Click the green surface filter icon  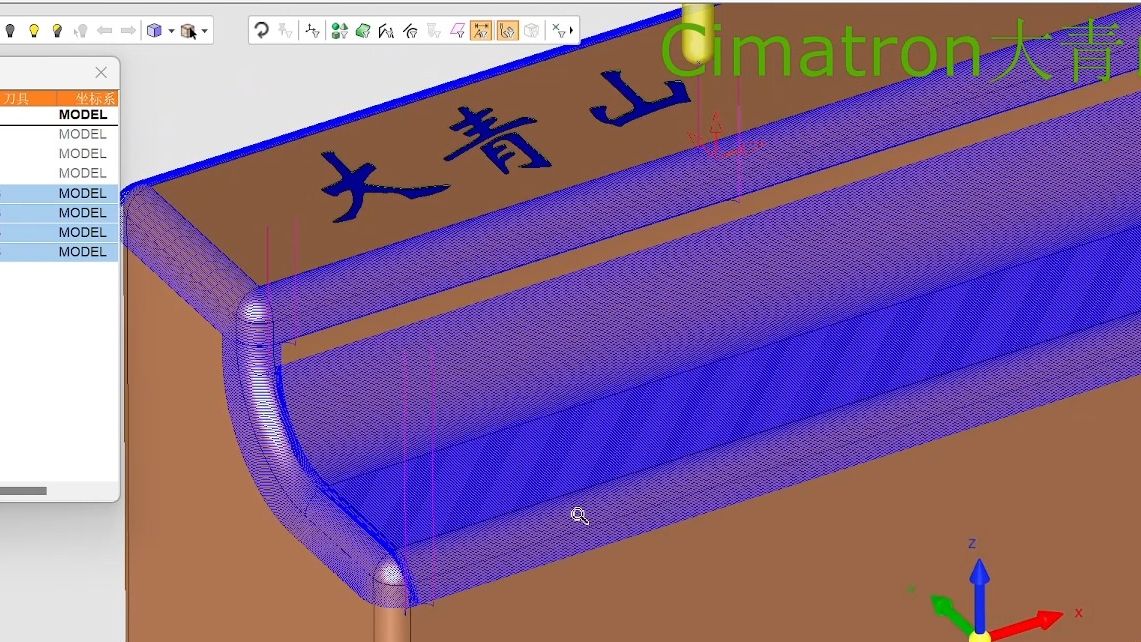coord(363,31)
